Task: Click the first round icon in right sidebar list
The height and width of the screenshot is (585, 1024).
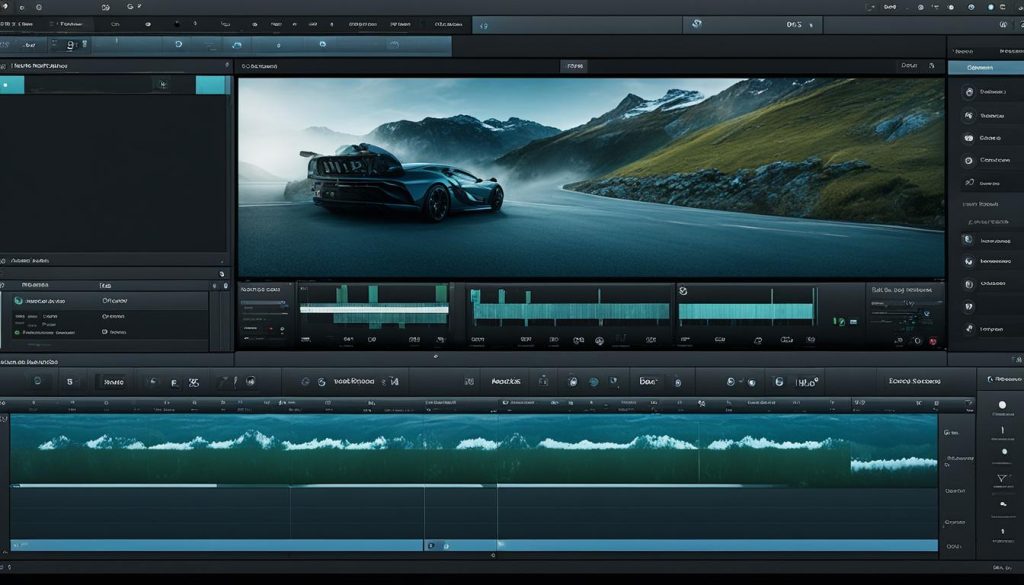Action: [x=969, y=93]
